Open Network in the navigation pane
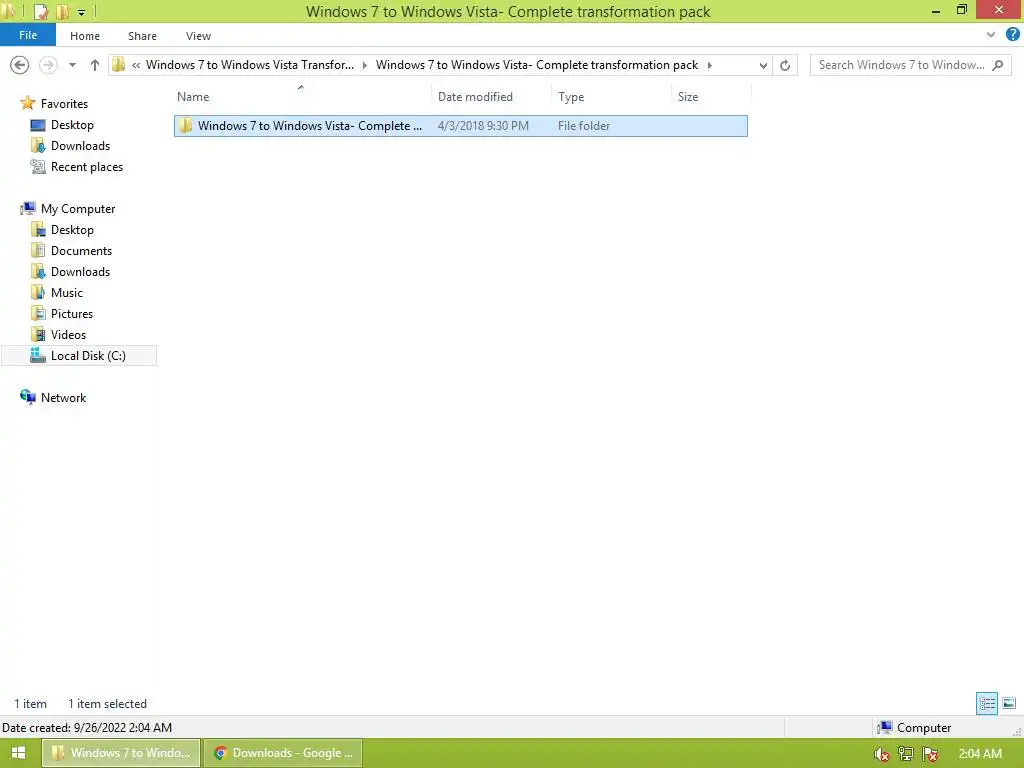 click(63, 398)
